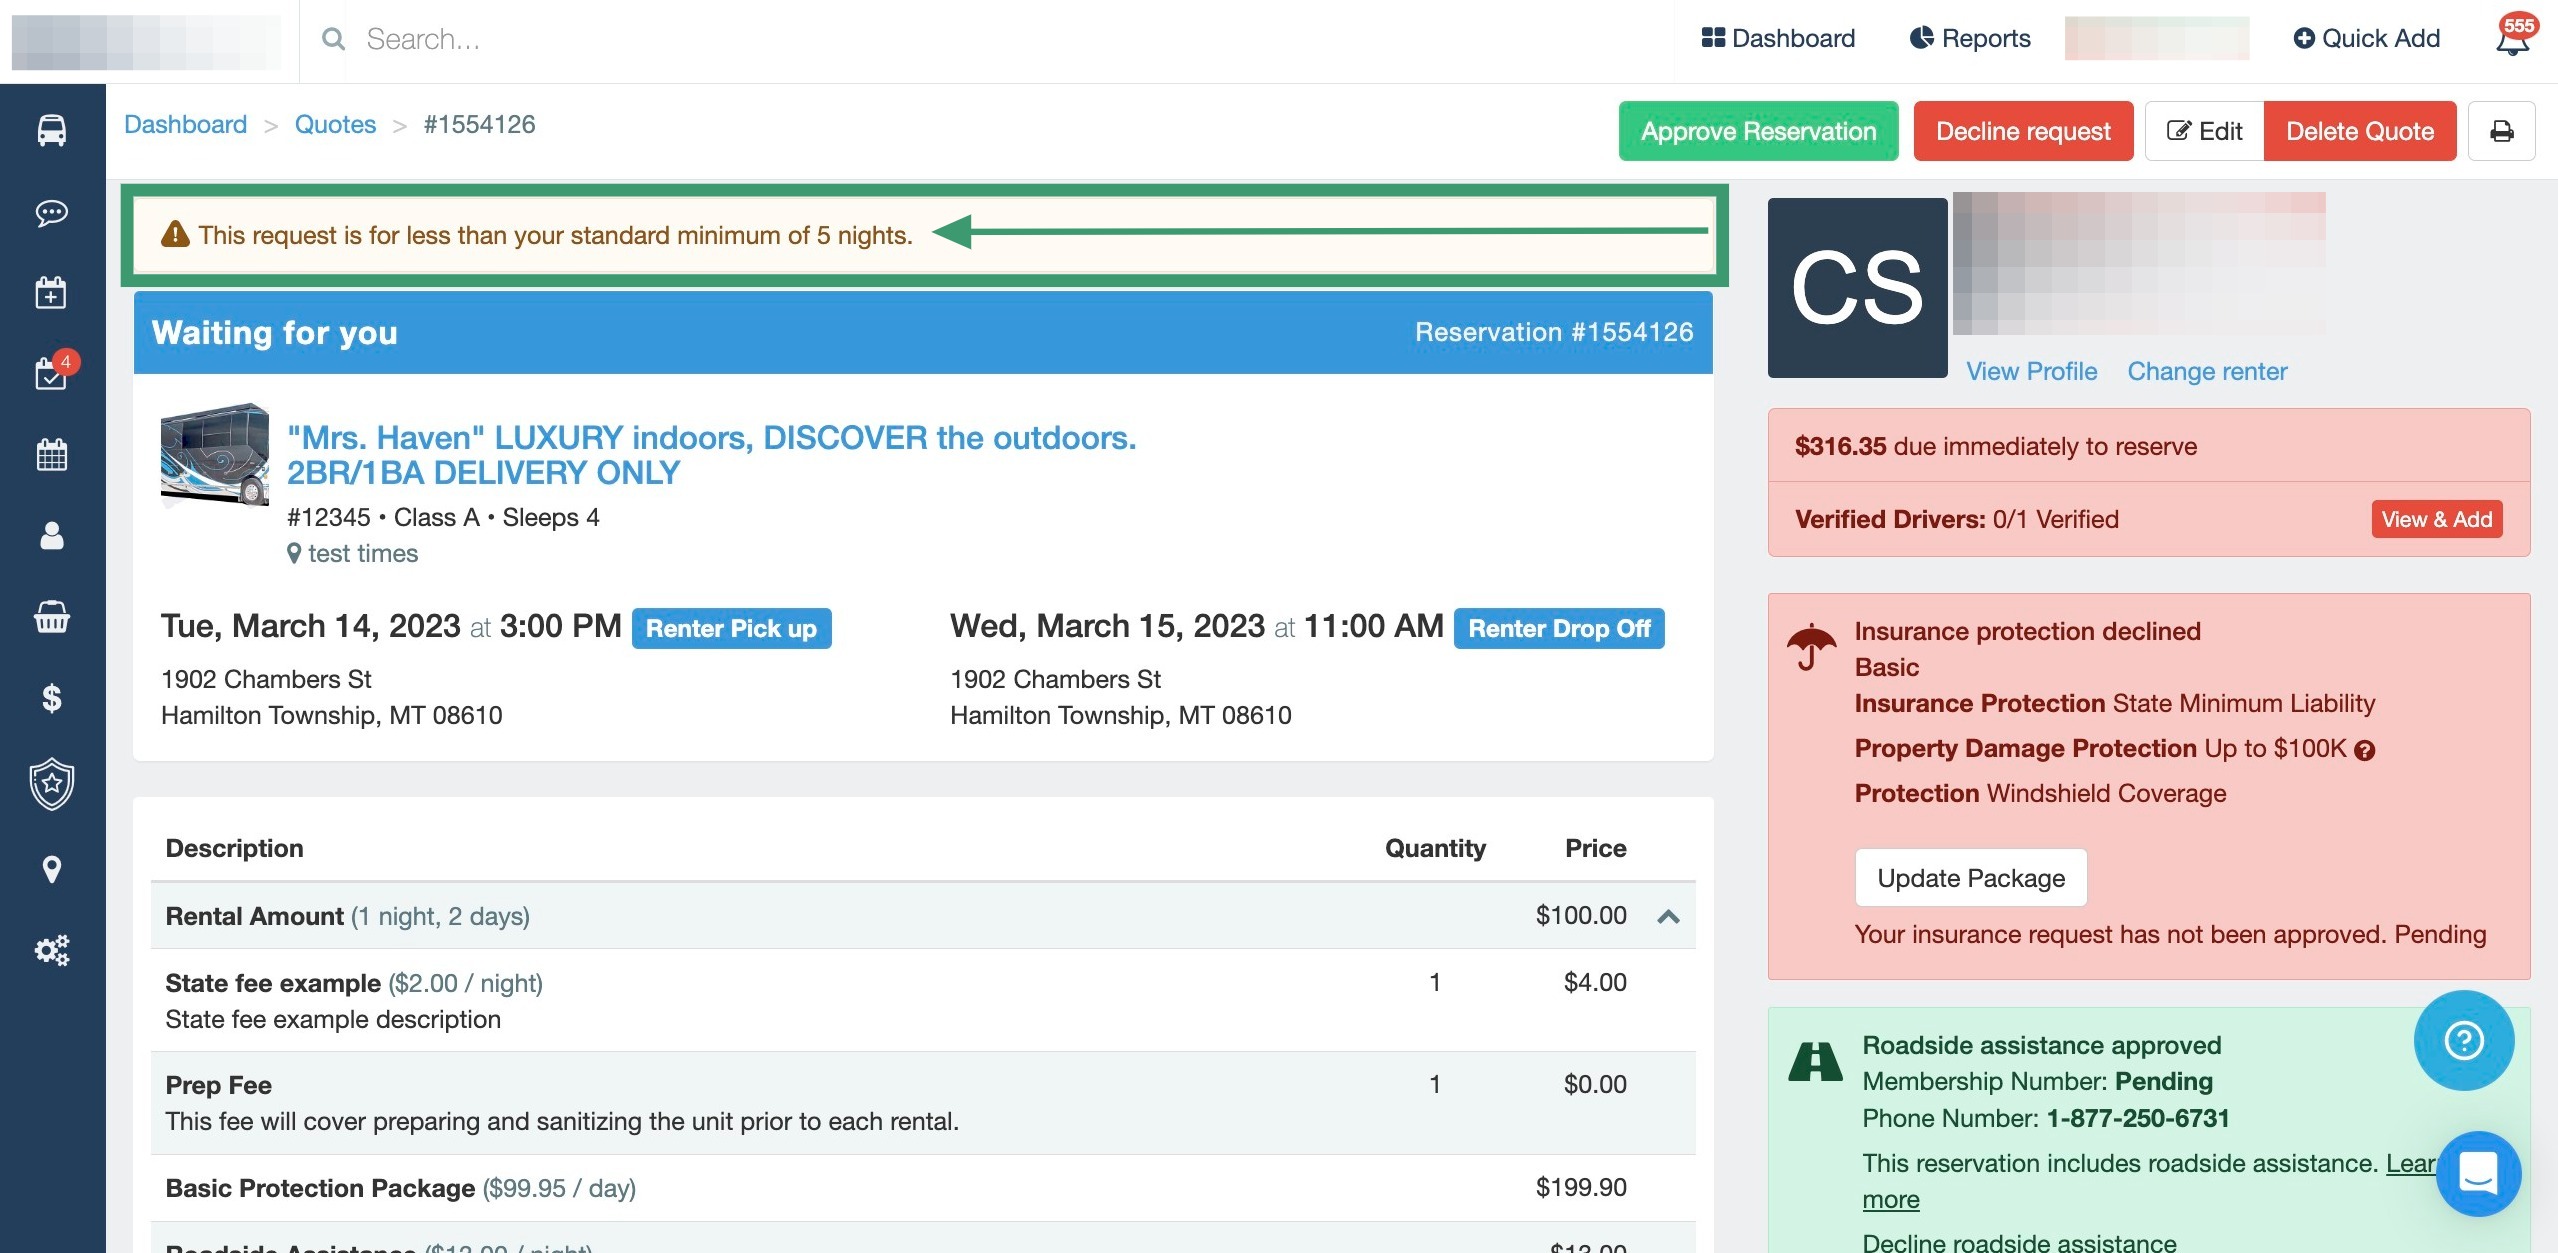2558x1253 pixels.
Task: Click the Property Damage Protection help icon
Action: coord(2364,750)
